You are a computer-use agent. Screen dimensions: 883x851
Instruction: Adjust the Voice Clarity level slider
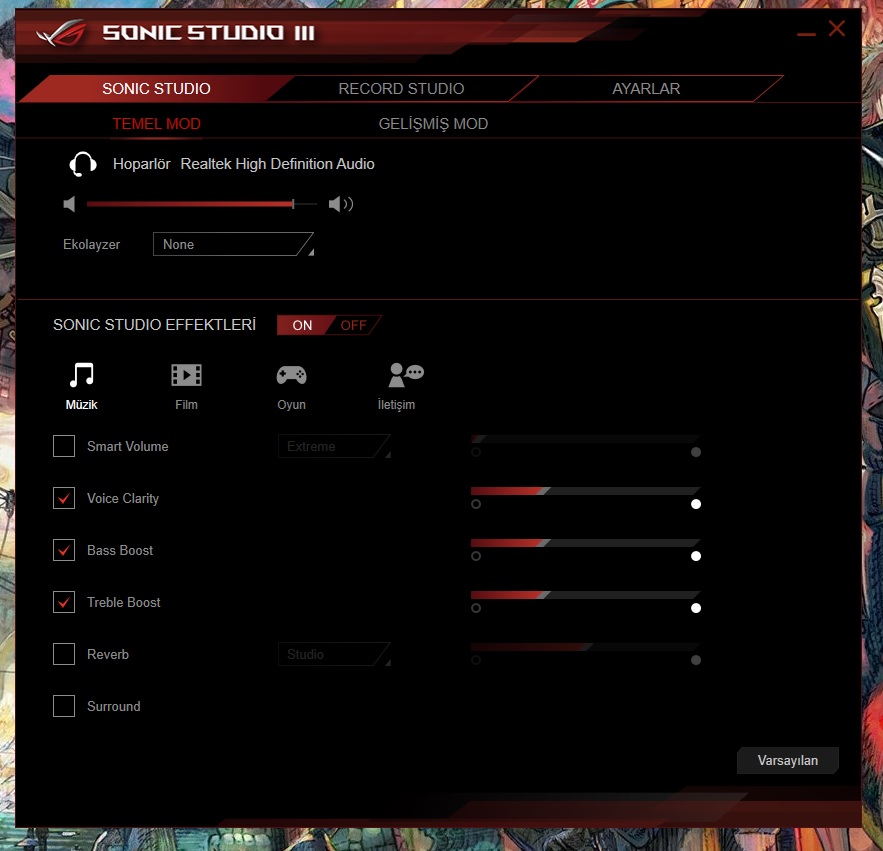[x=586, y=491]
